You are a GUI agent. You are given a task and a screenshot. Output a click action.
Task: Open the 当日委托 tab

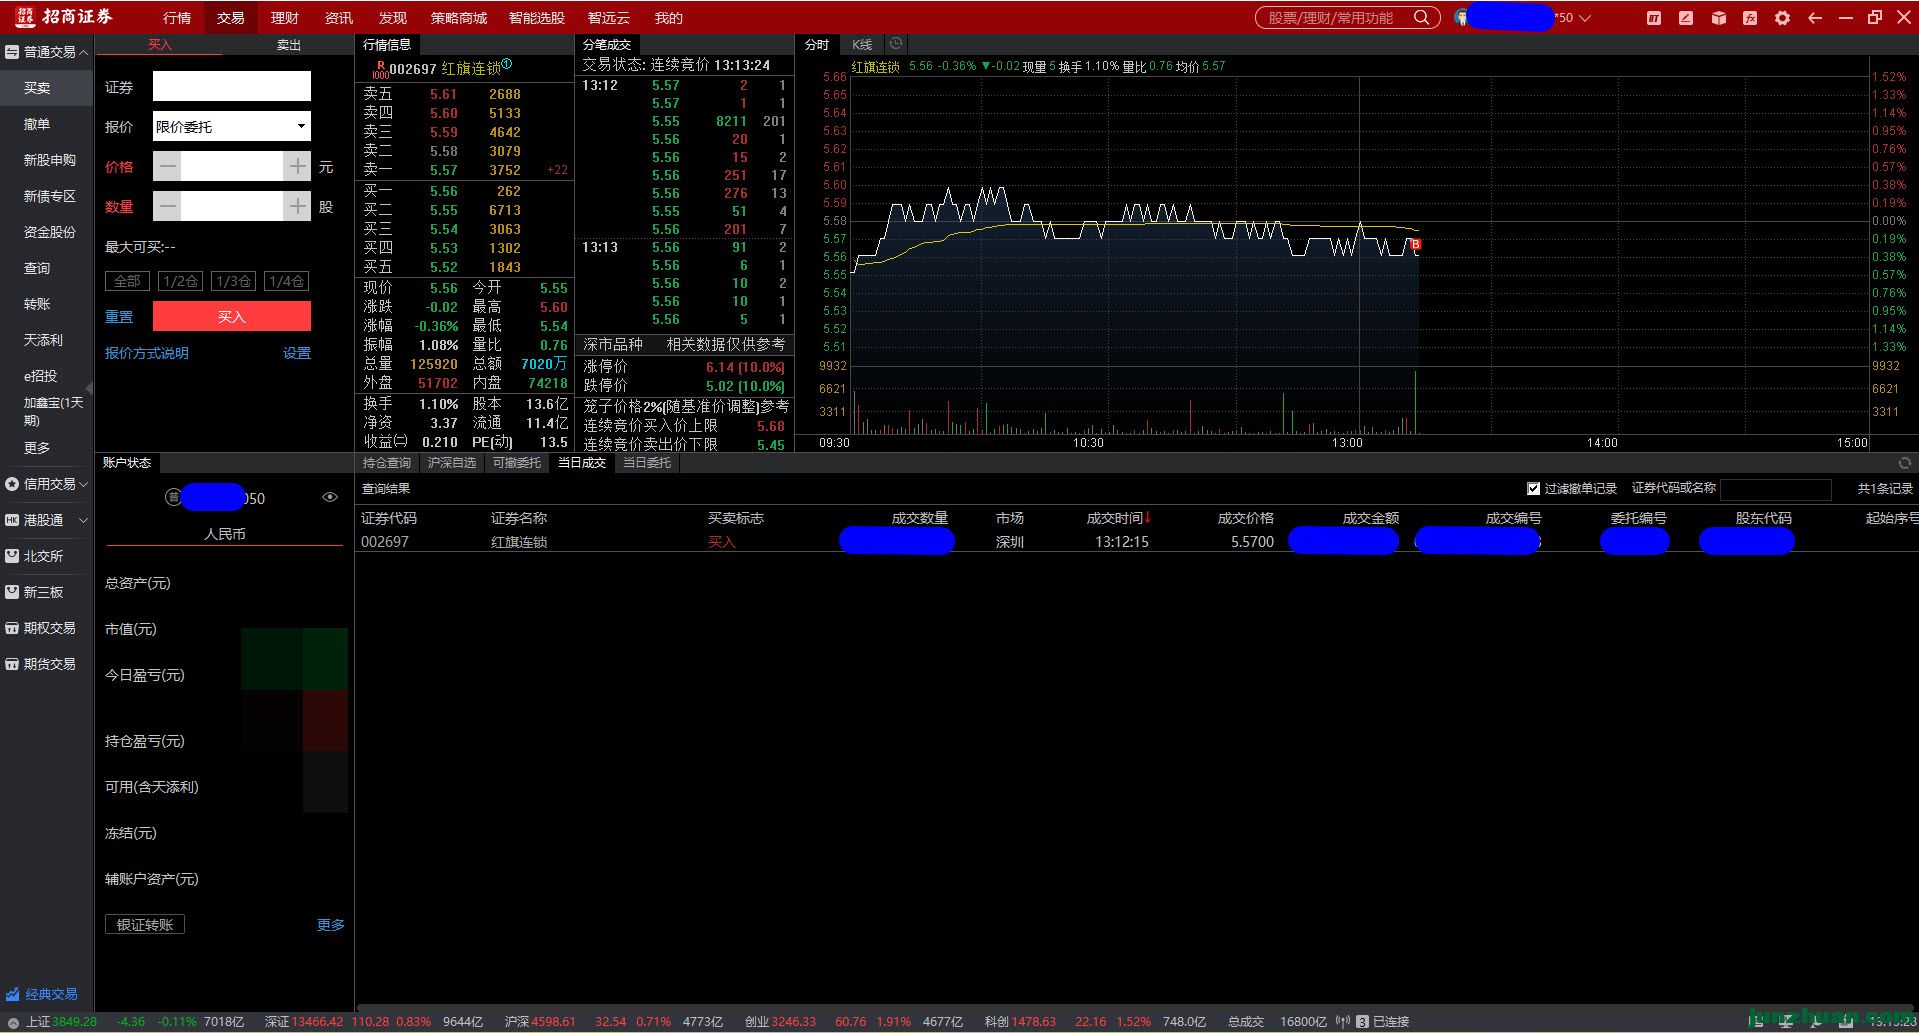coord(647,463)
